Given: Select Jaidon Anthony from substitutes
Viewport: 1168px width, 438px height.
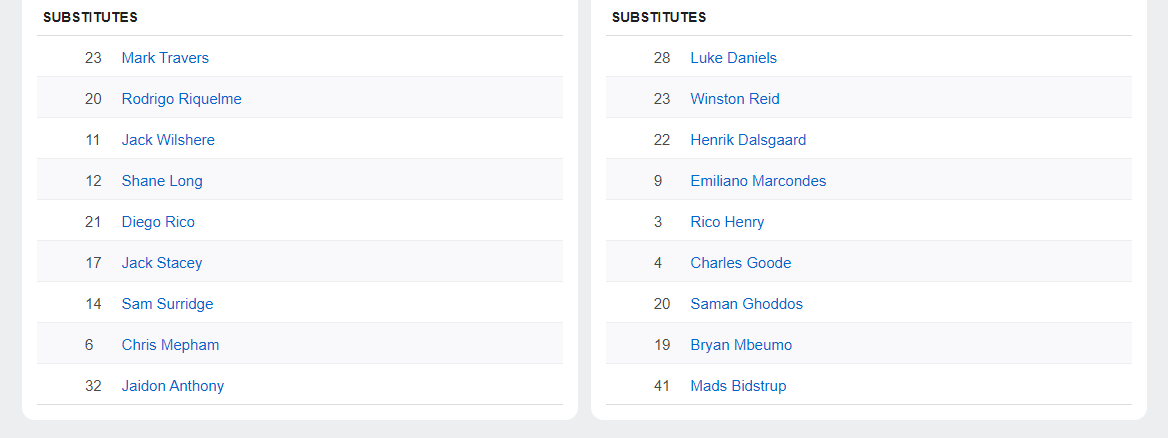Looking at the screenshot, I should (x=173, y=386).
